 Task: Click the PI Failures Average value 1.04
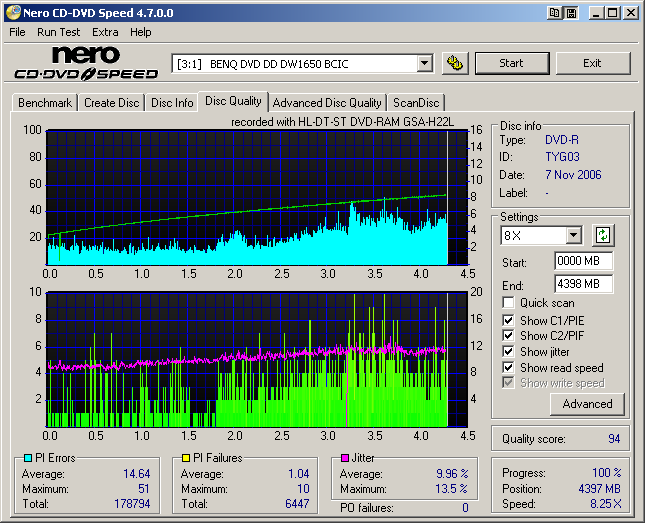point(299,474)
